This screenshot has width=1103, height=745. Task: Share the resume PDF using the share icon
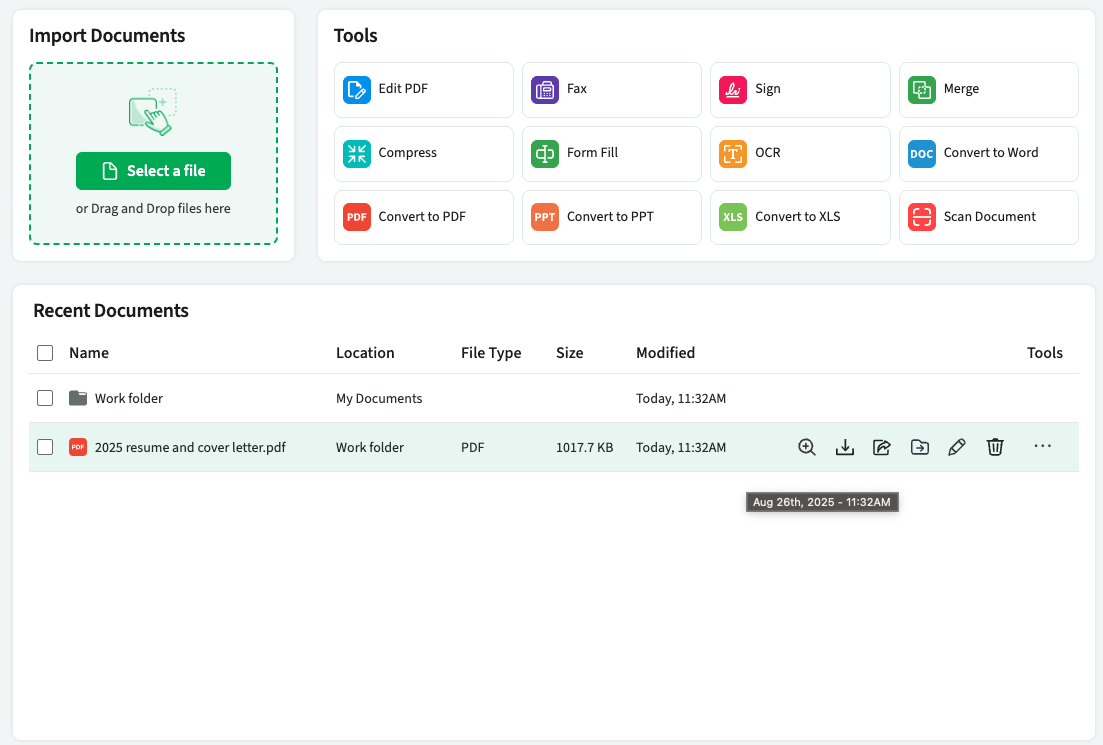(882, 447)
